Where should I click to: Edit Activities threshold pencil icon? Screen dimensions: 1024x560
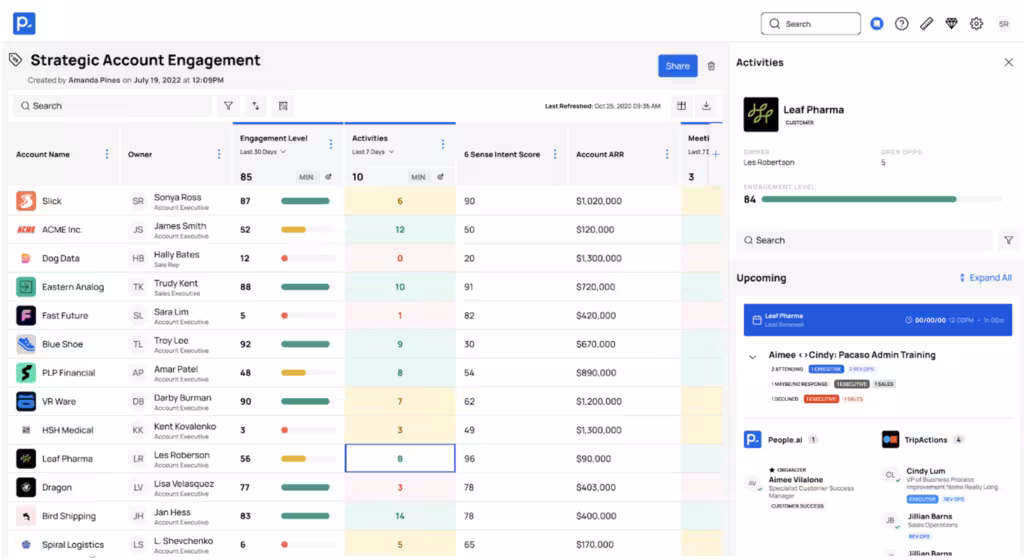(x=440, y=177)
